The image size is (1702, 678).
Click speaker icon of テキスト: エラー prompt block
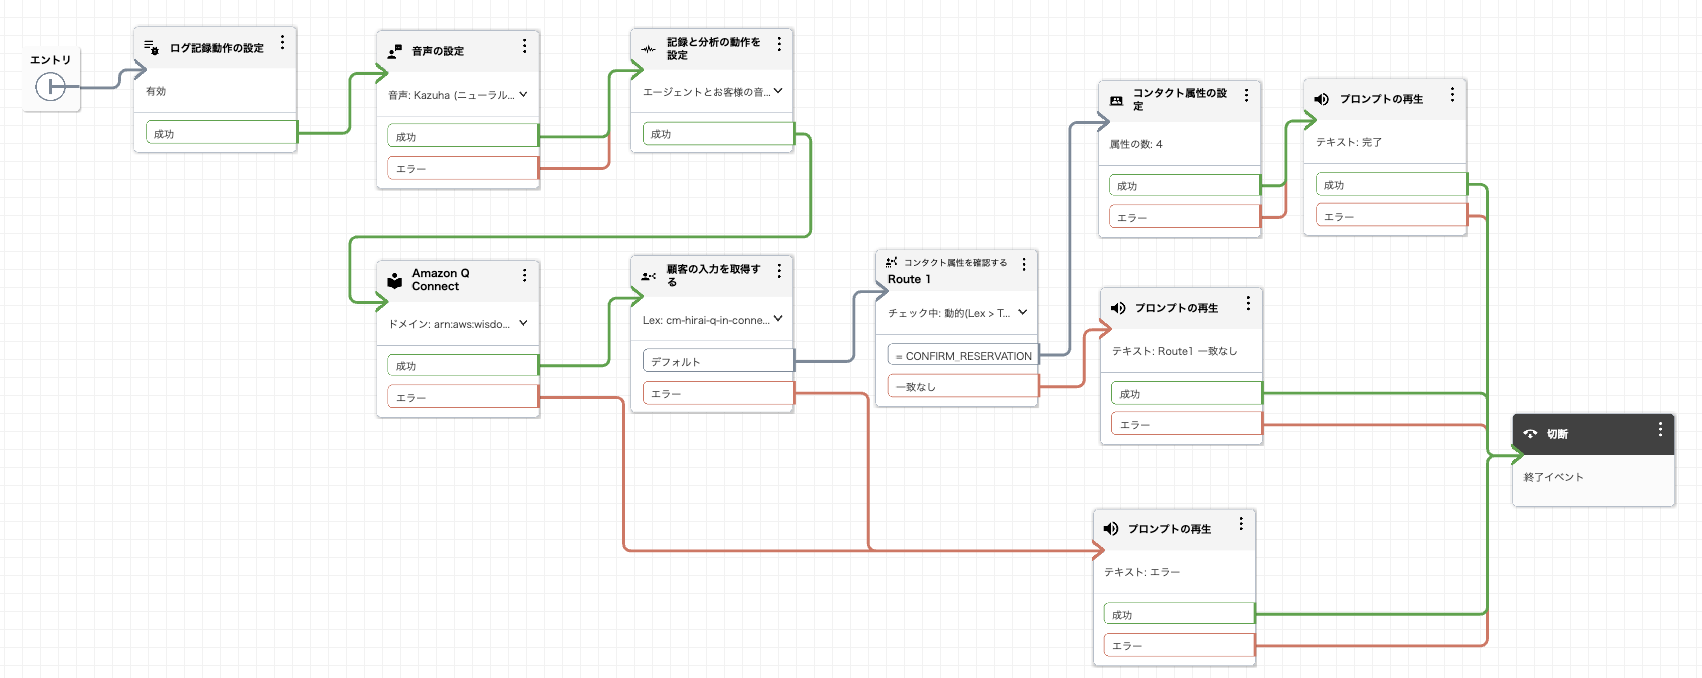(1111, 529)
